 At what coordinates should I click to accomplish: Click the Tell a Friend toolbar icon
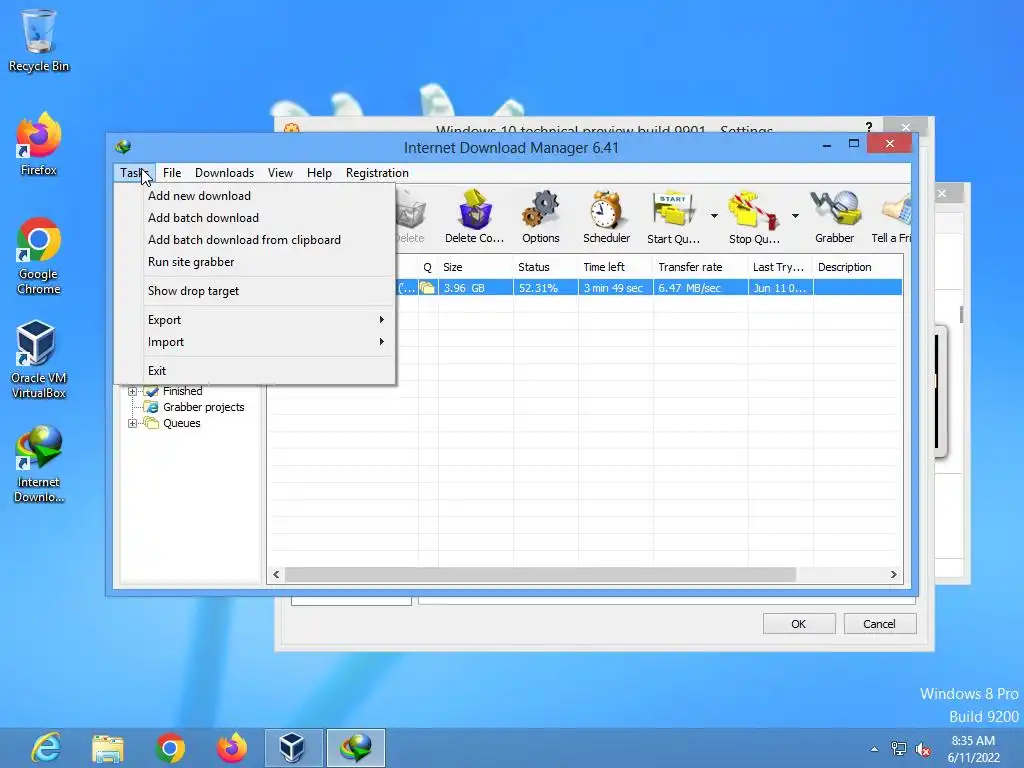[x=891, y=217]
